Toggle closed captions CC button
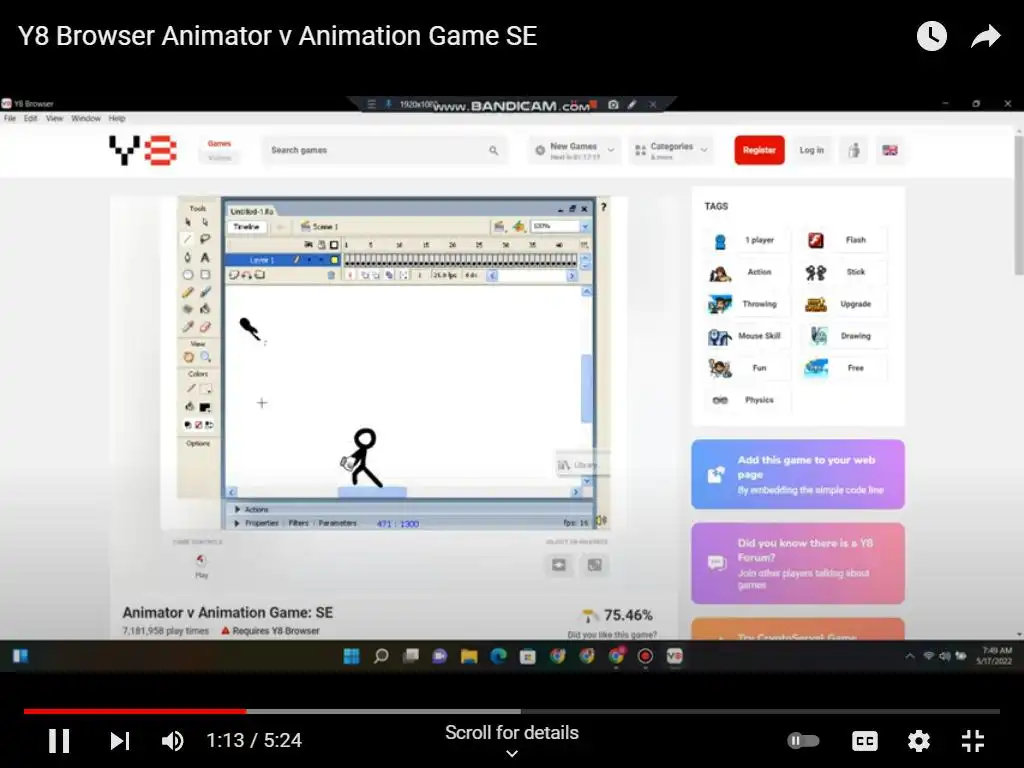 point(865,741)
